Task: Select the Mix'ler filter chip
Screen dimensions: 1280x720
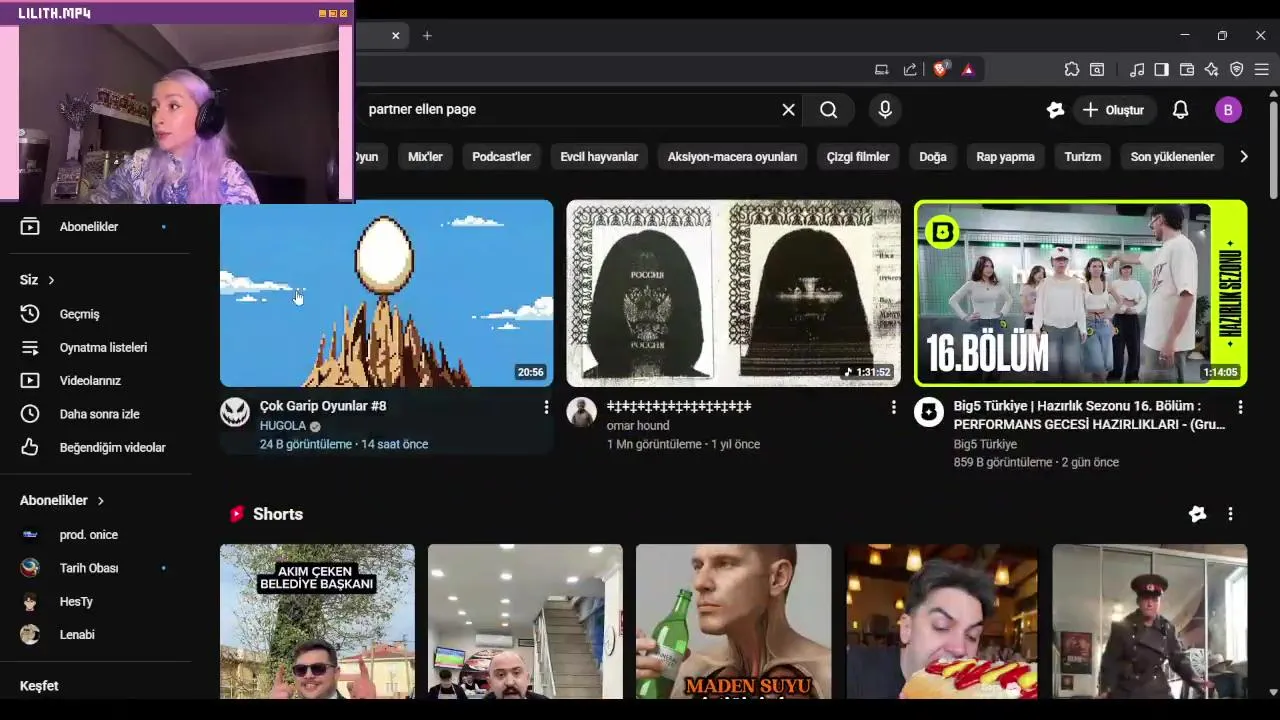Action: click(425, 157)
